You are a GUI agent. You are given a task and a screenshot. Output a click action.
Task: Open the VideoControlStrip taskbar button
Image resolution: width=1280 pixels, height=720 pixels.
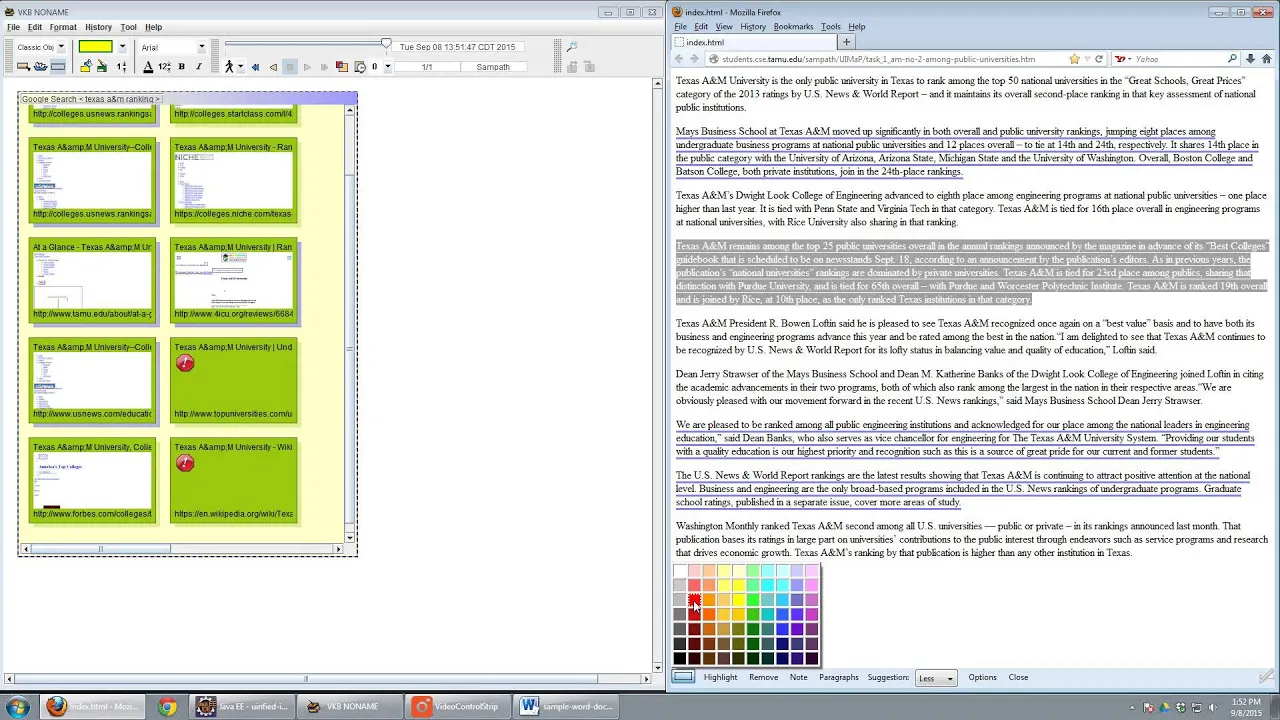click(x=459, y=706)
